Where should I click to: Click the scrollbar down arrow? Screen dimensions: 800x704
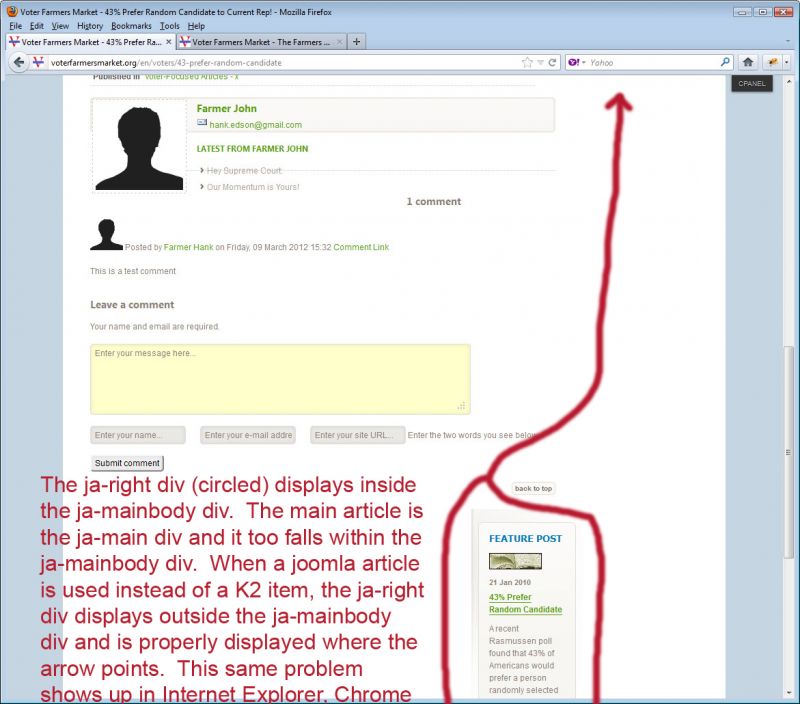[x=788, y=693]
